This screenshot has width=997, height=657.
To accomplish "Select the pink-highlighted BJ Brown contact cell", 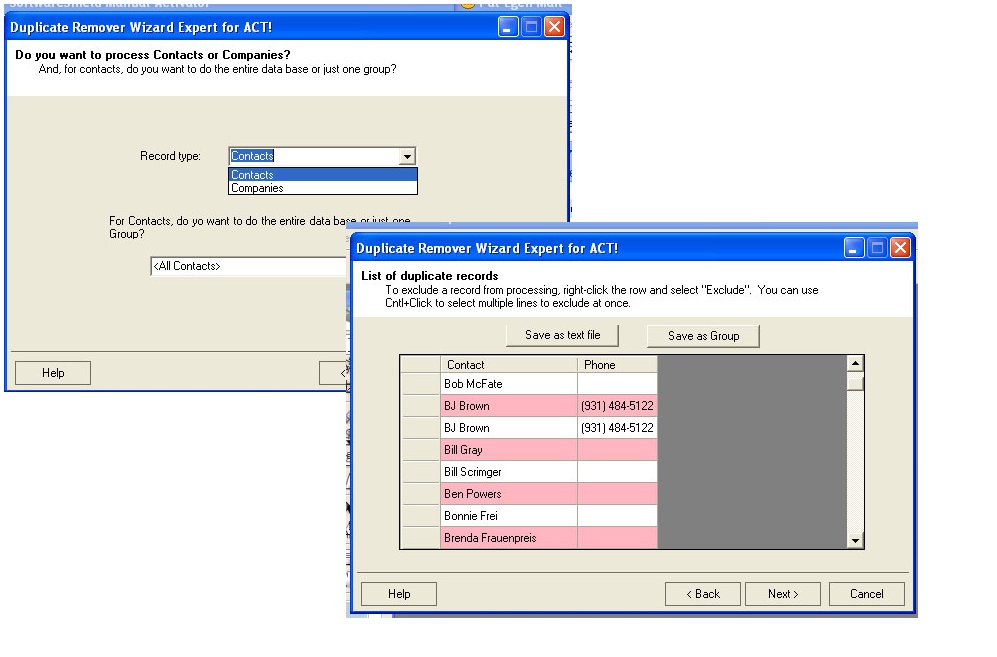I will (509, 406).
